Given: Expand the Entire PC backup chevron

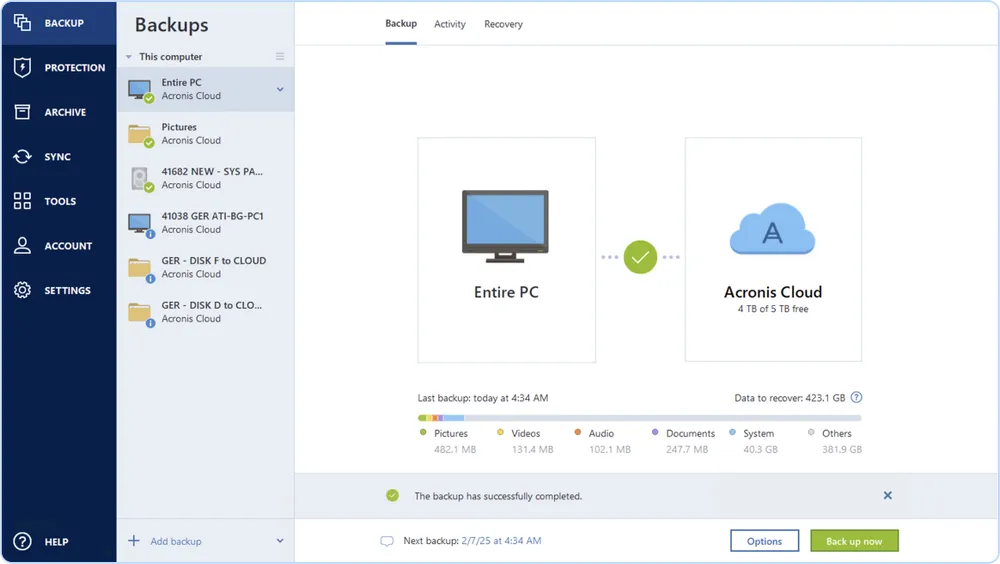Looking at the screenshot, I should pyautogui.click(x=280, y=89).
